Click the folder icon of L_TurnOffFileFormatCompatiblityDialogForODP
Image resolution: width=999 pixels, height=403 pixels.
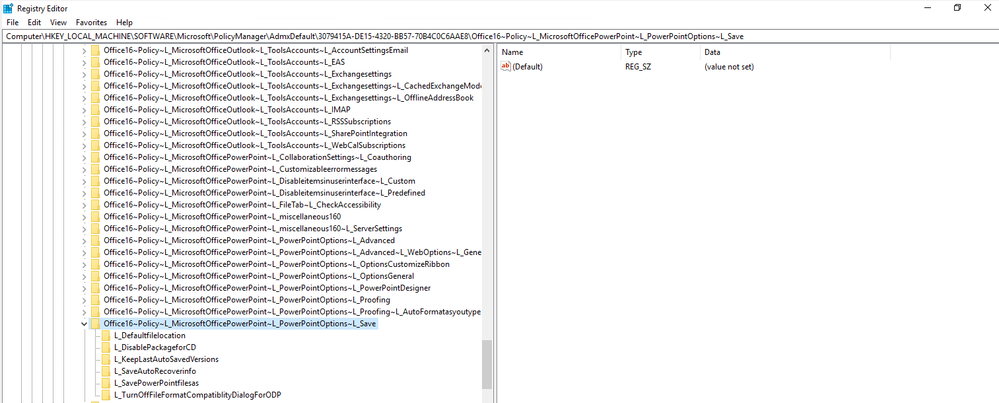pyautogui.click(x=105, y=395)
